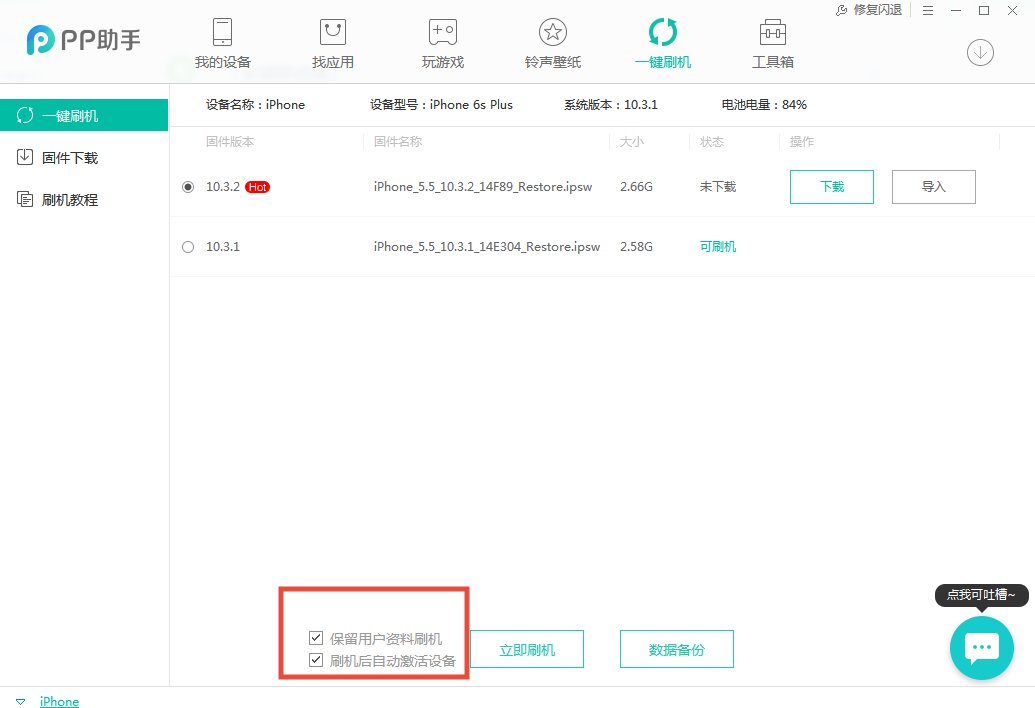Uncheck 刷机后自动激活设备 option

315,659
